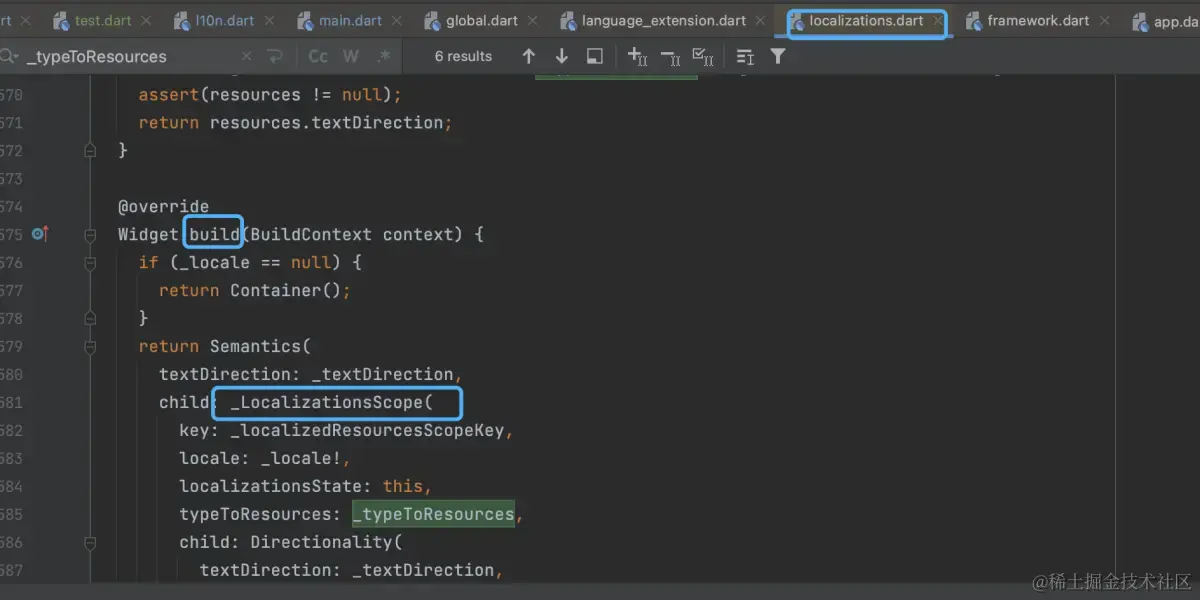Click fold end marker below return resources.textDirection
The width and height of the screenshot is (1200, 600).
coord(90,150)
